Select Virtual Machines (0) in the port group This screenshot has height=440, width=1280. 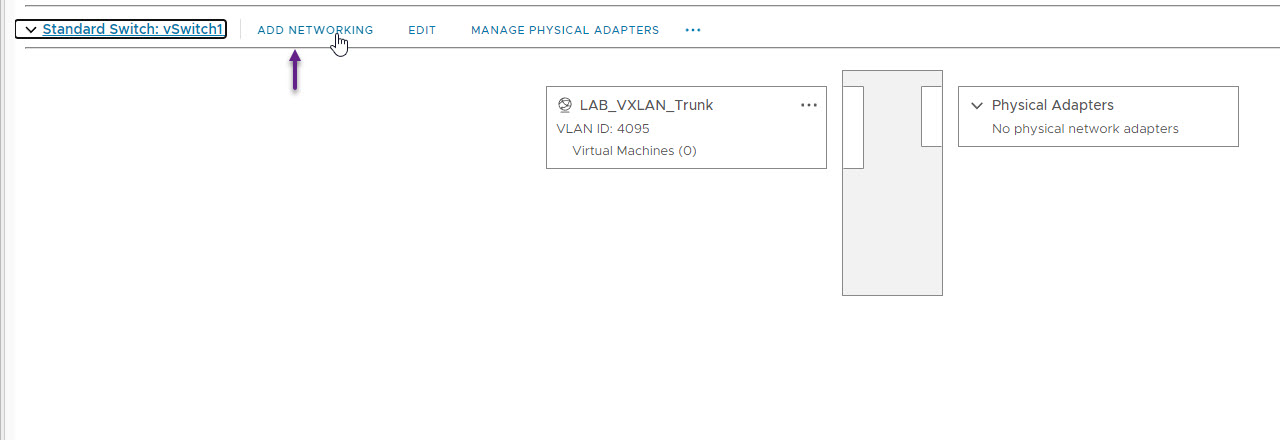(634, 151)
